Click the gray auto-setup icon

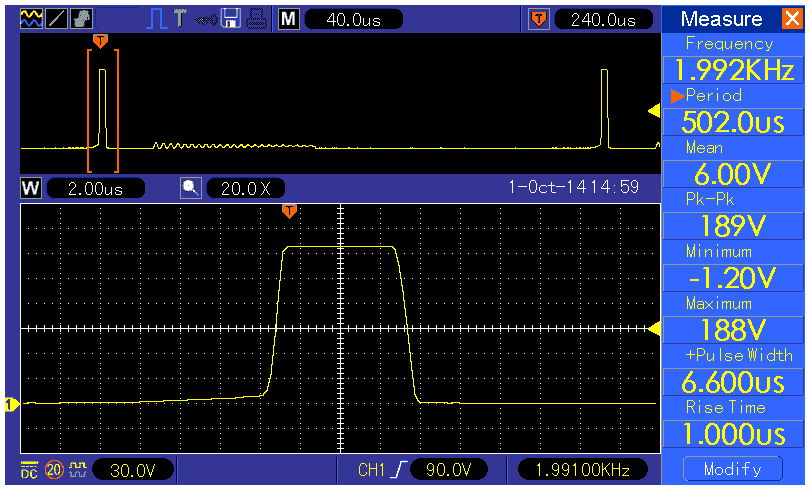[82, 19]
